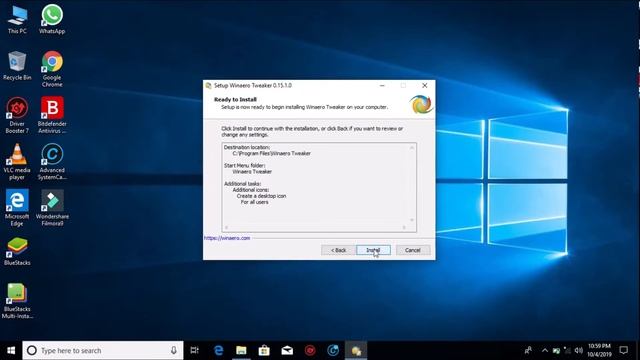Open the volume control tray icon

coord(578,351)
